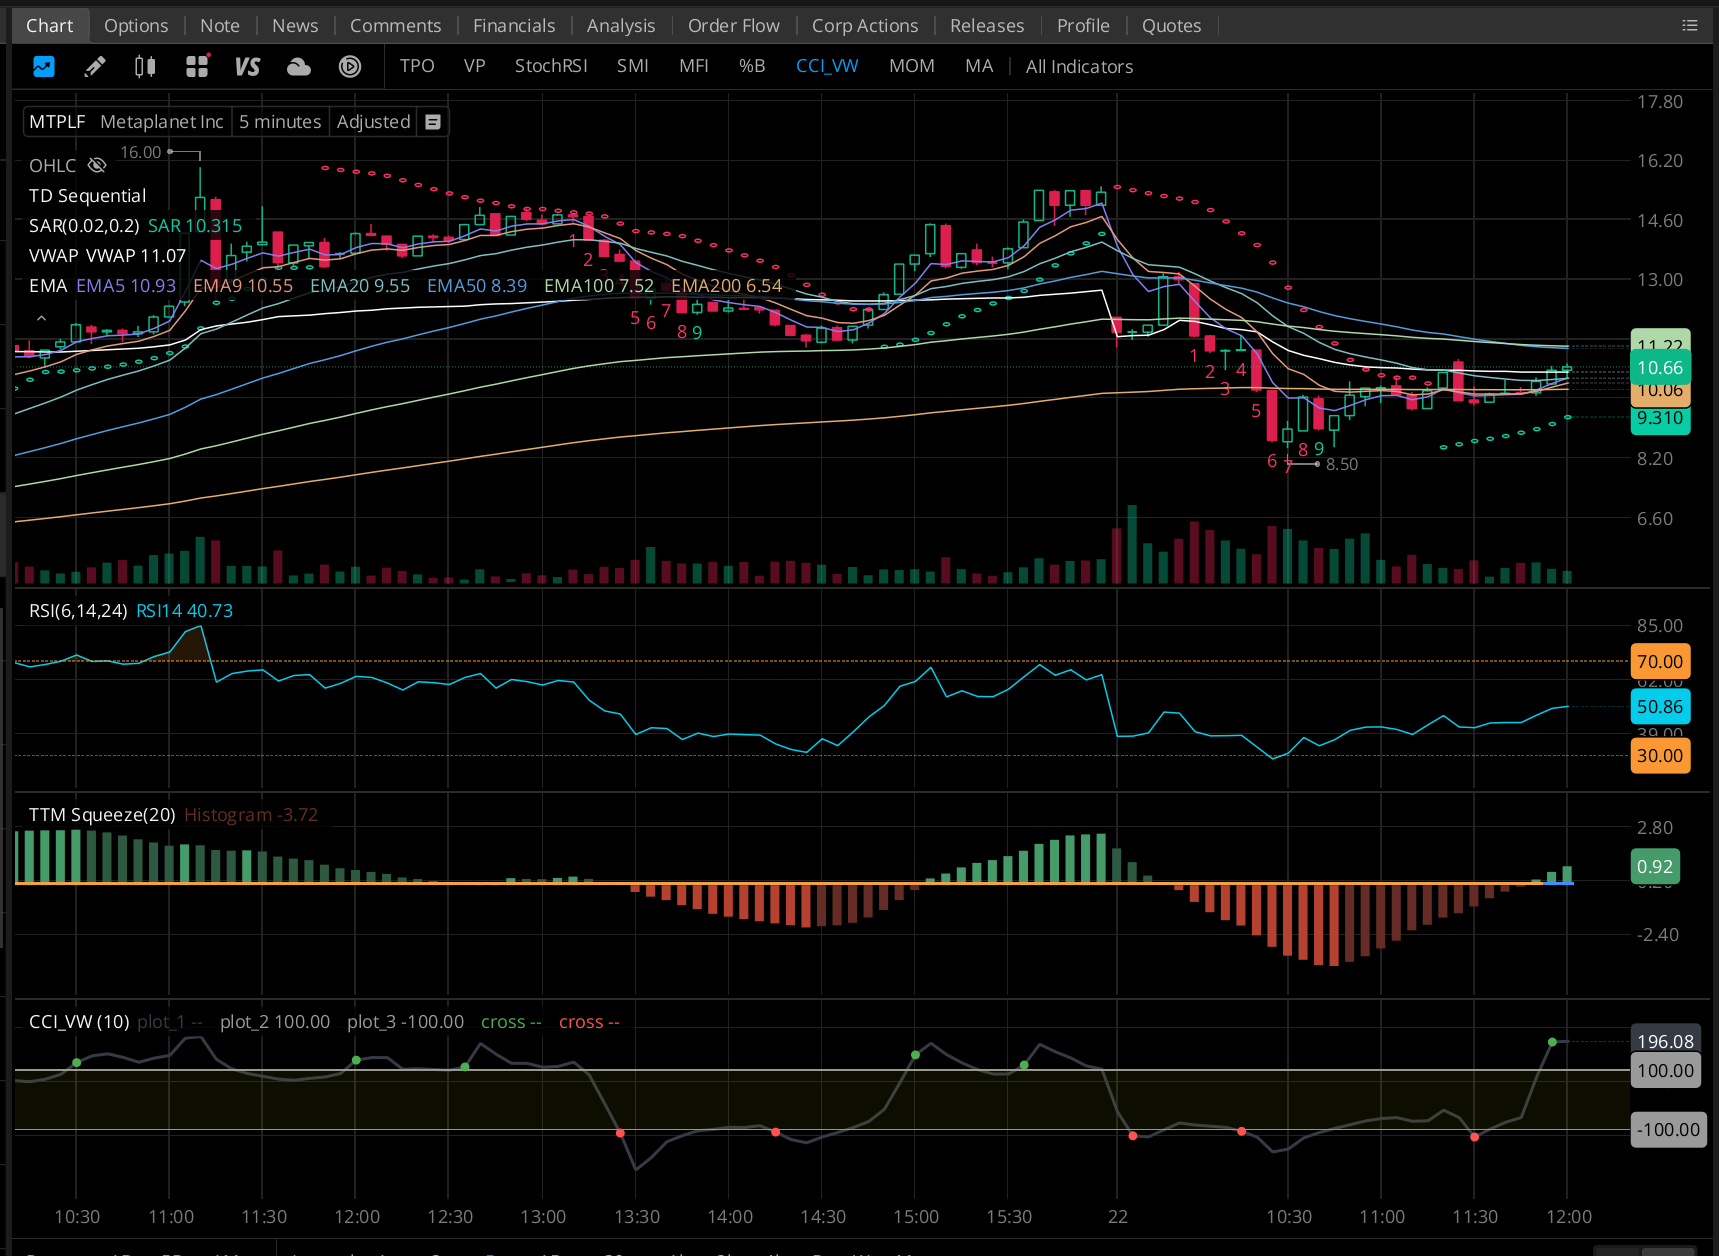Open the Financials tab
The height and width of the screenshot is (1256, 1719).
pos(514,26)
